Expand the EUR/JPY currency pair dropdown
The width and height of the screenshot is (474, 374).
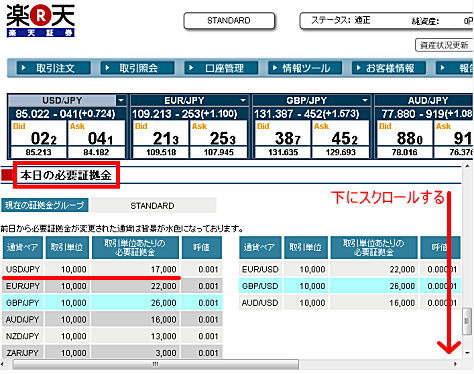[x=243, y=100]
